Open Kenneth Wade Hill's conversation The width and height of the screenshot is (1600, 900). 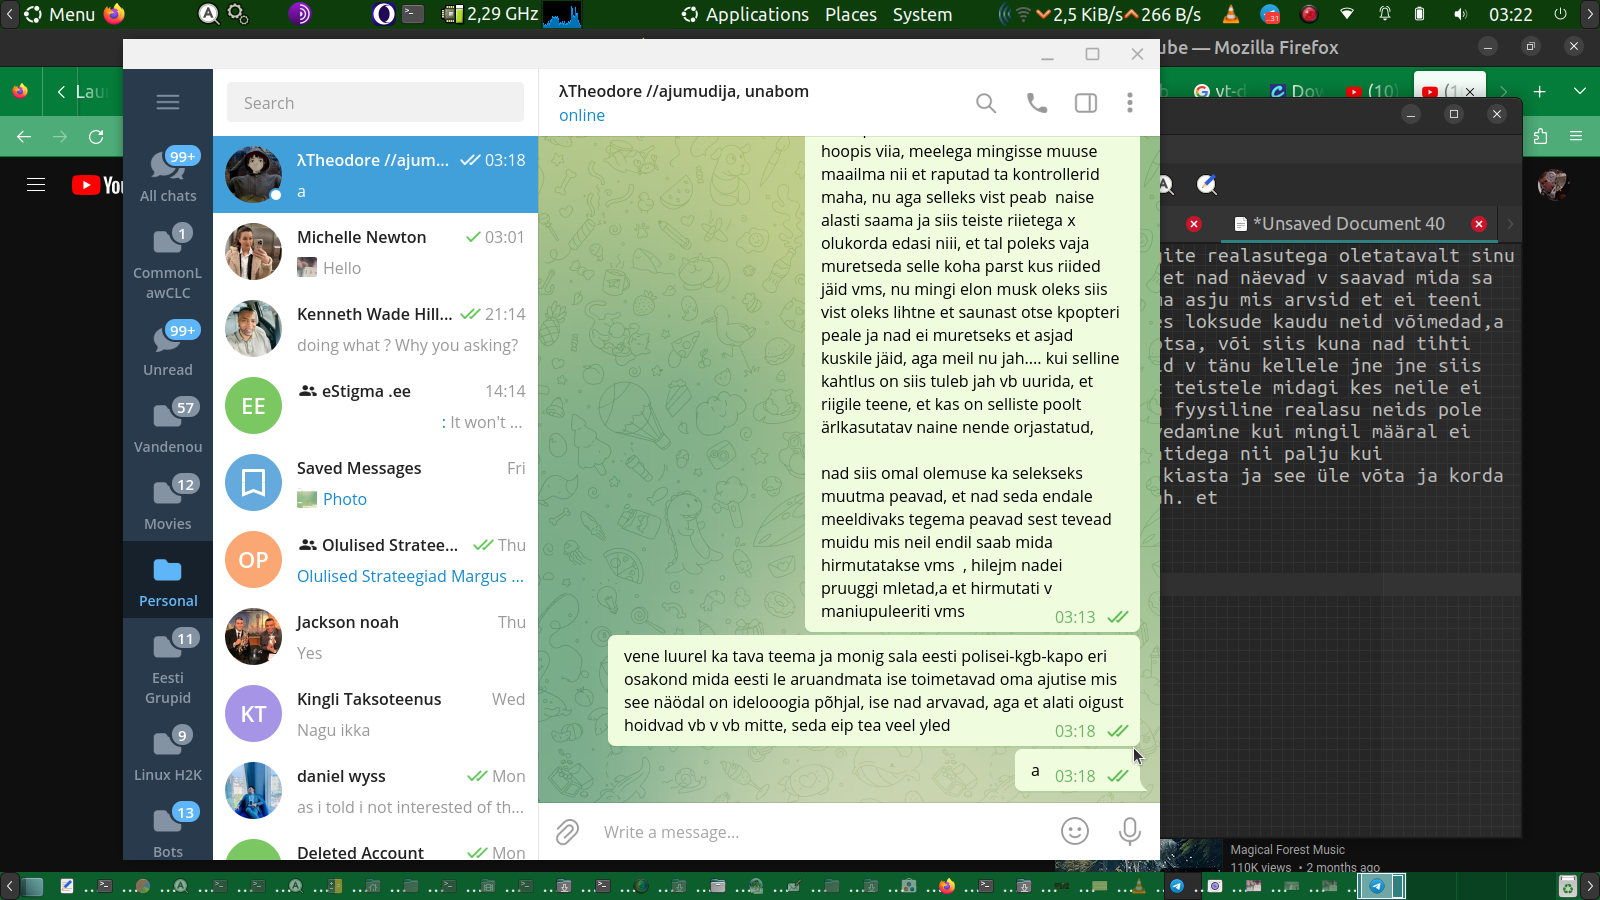[x=375, y=329]
